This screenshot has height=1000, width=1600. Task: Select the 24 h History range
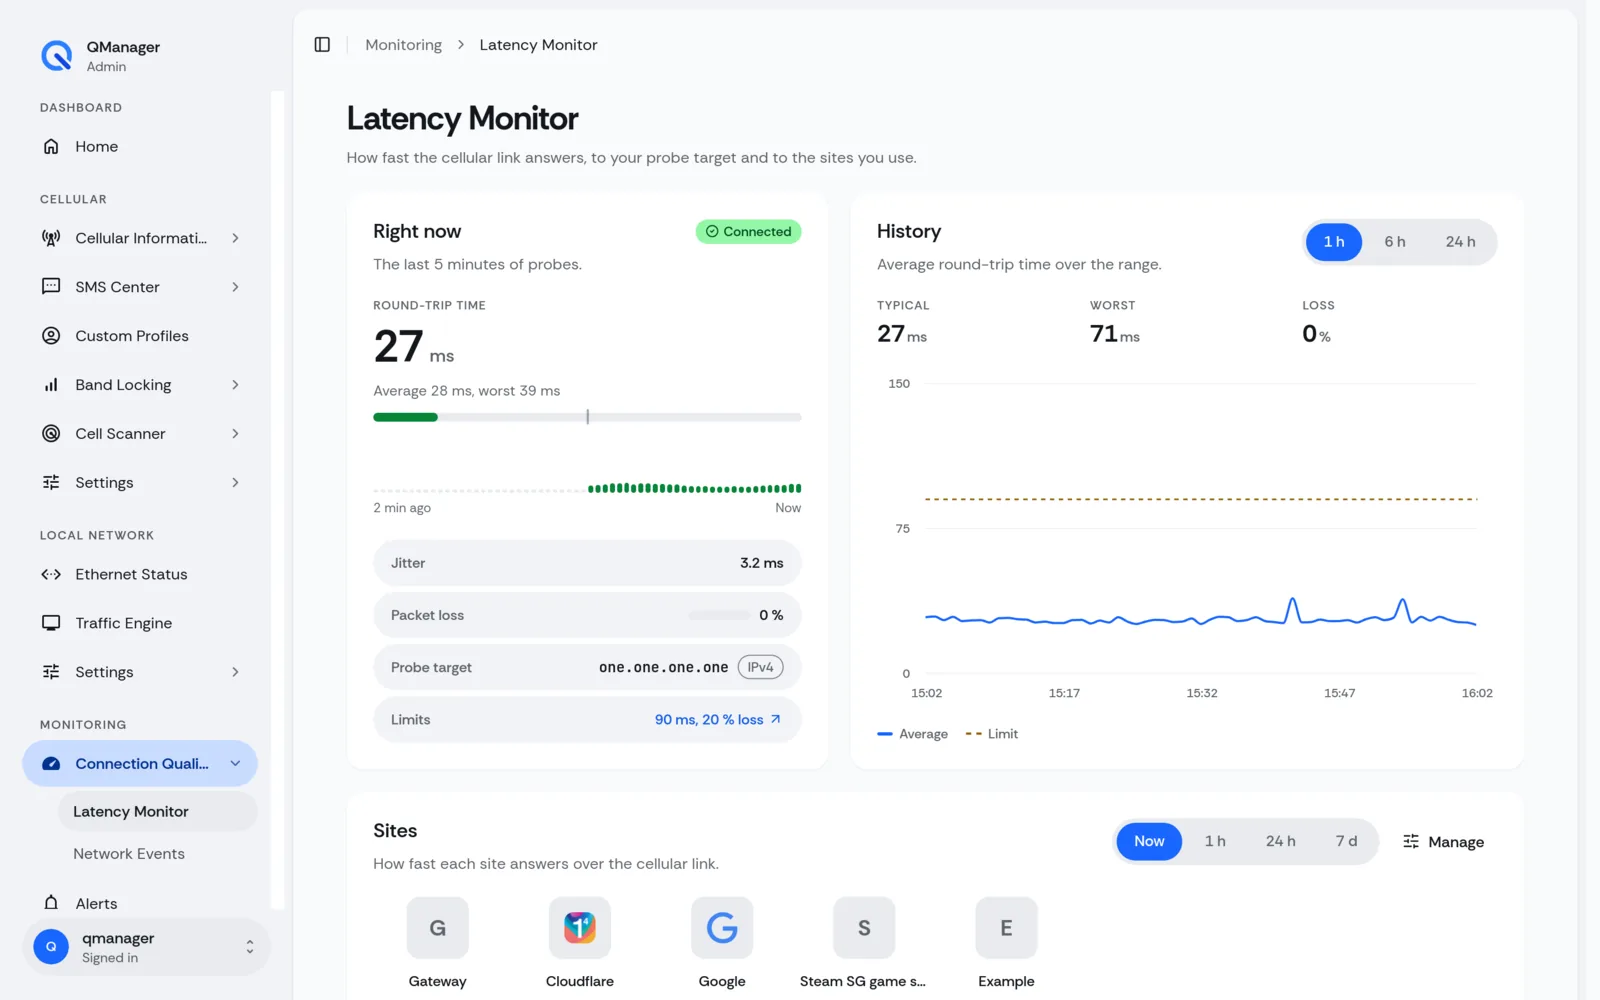[x=1460, y=242]
